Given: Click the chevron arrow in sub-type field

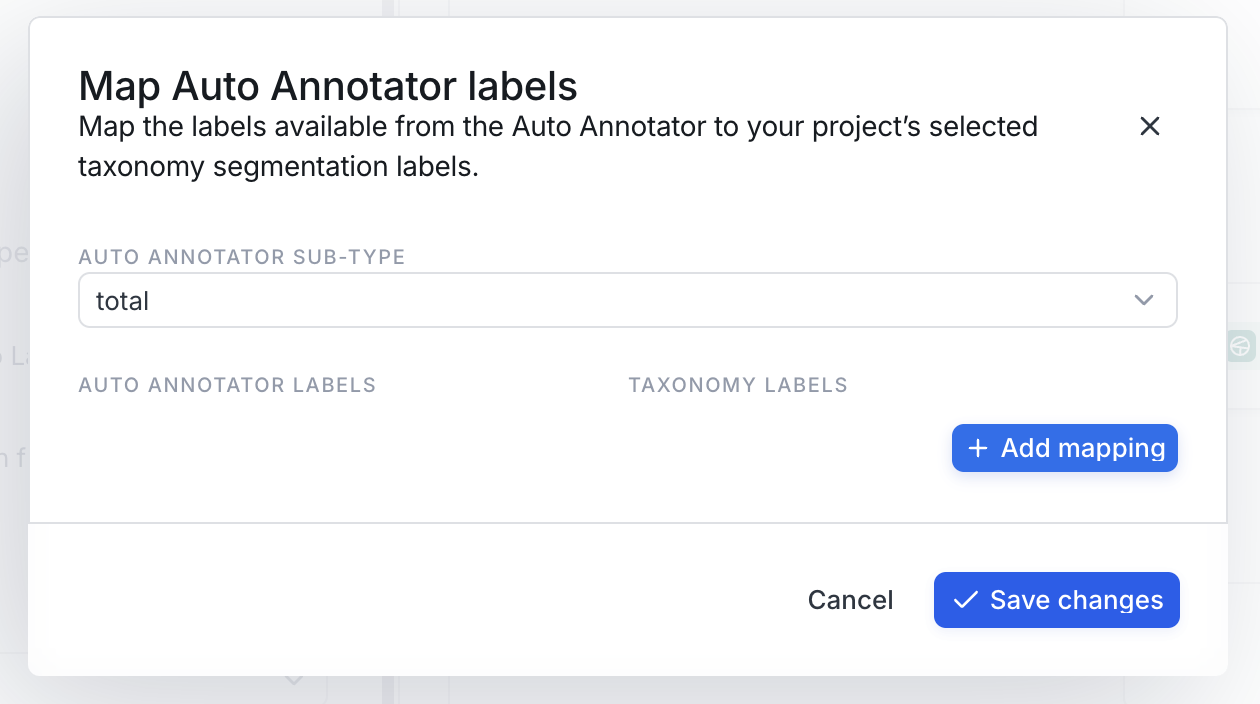Looking at the screenshot, I should click(x=1144, y=300).
